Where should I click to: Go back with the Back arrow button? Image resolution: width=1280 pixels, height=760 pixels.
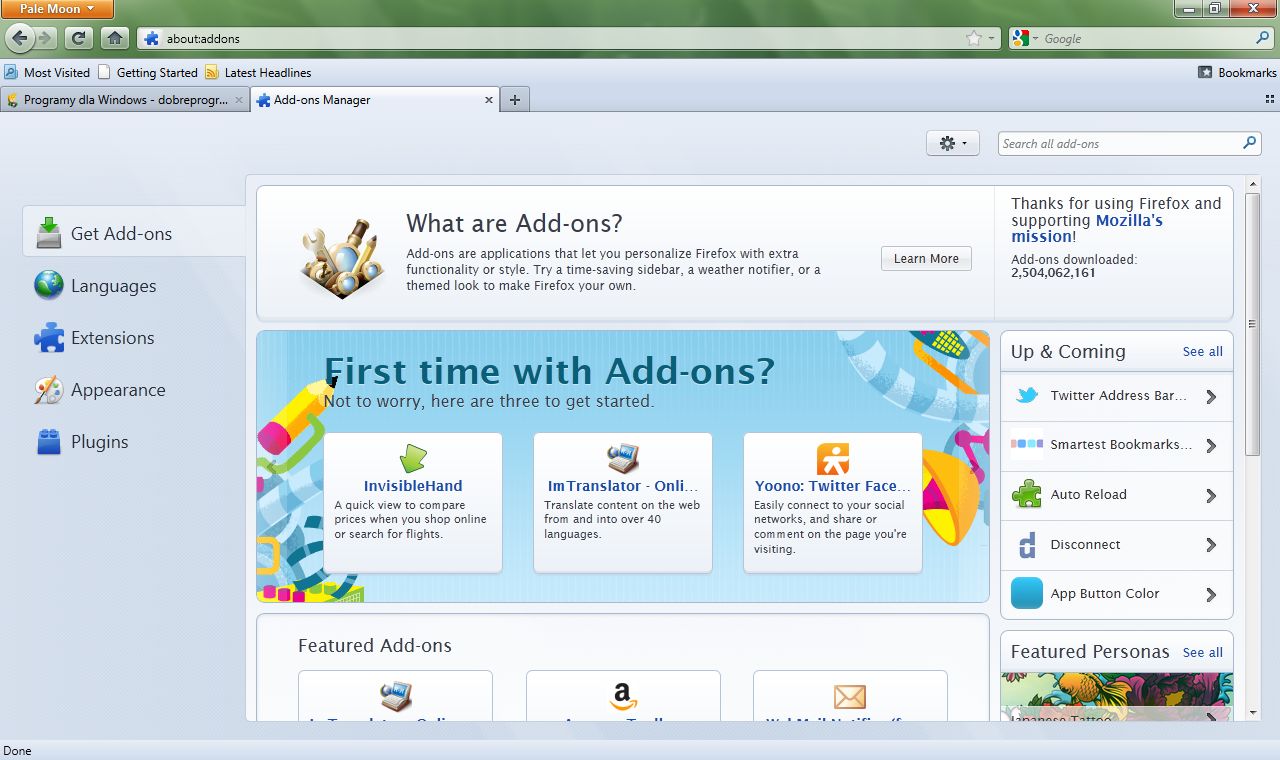pos(19,38)
